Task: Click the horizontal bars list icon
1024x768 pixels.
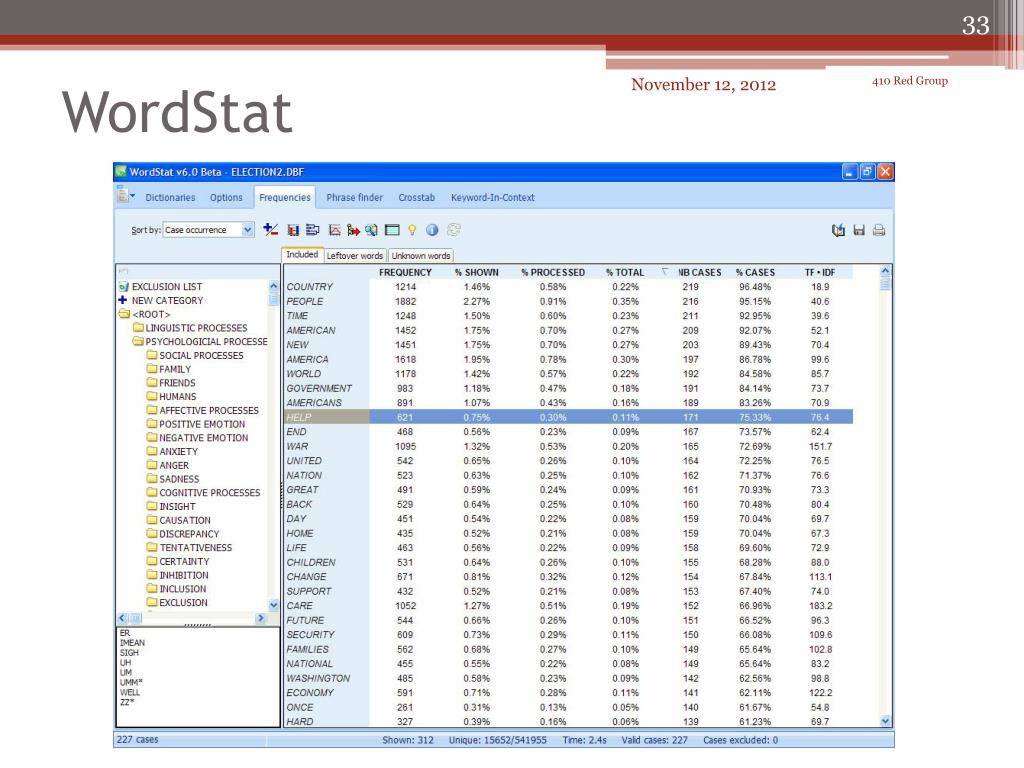Action: [313, 230]
